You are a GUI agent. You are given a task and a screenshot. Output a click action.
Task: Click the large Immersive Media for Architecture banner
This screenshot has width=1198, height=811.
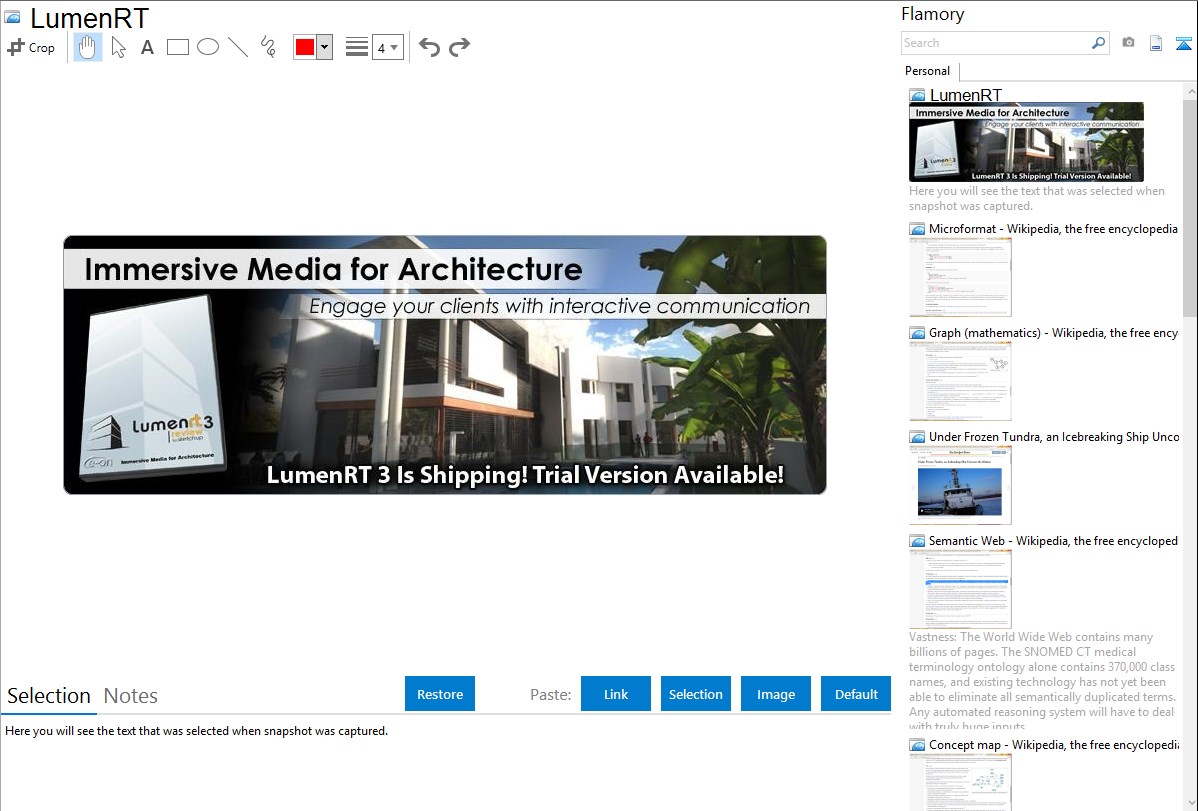[445, 365]
